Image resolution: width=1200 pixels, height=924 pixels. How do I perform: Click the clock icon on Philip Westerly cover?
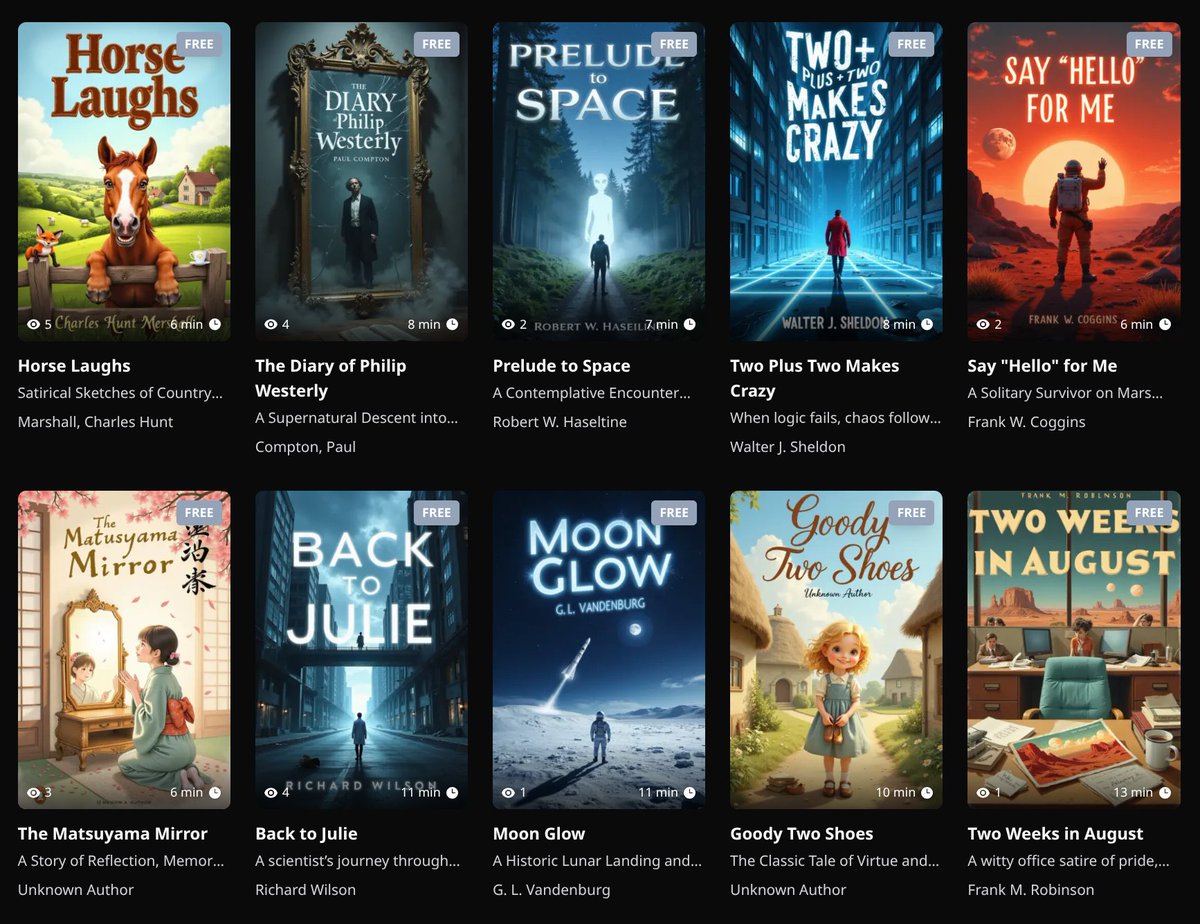pos(452,324)
